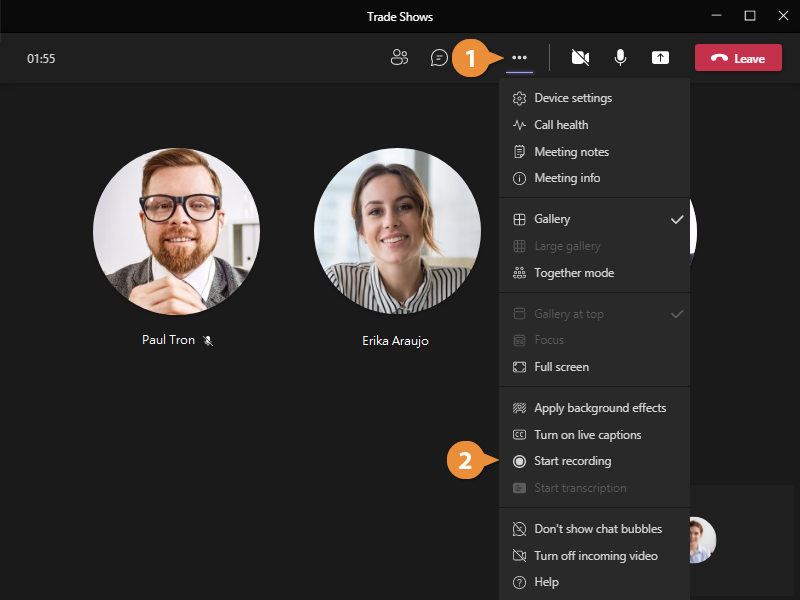
Task: Turn on live captions
Action: (x=585, y=434)
